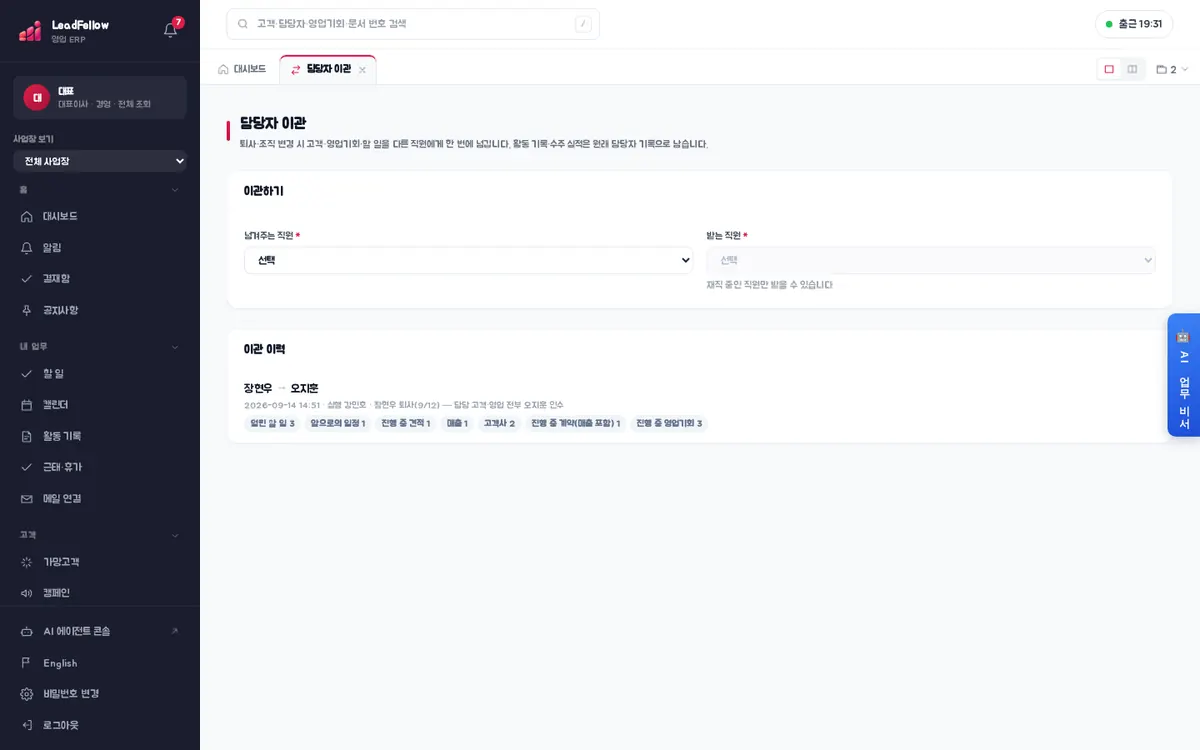This screenshot has width=1200, height=750.
Task: Open the 대표 profile card
Action: (100, 97)
